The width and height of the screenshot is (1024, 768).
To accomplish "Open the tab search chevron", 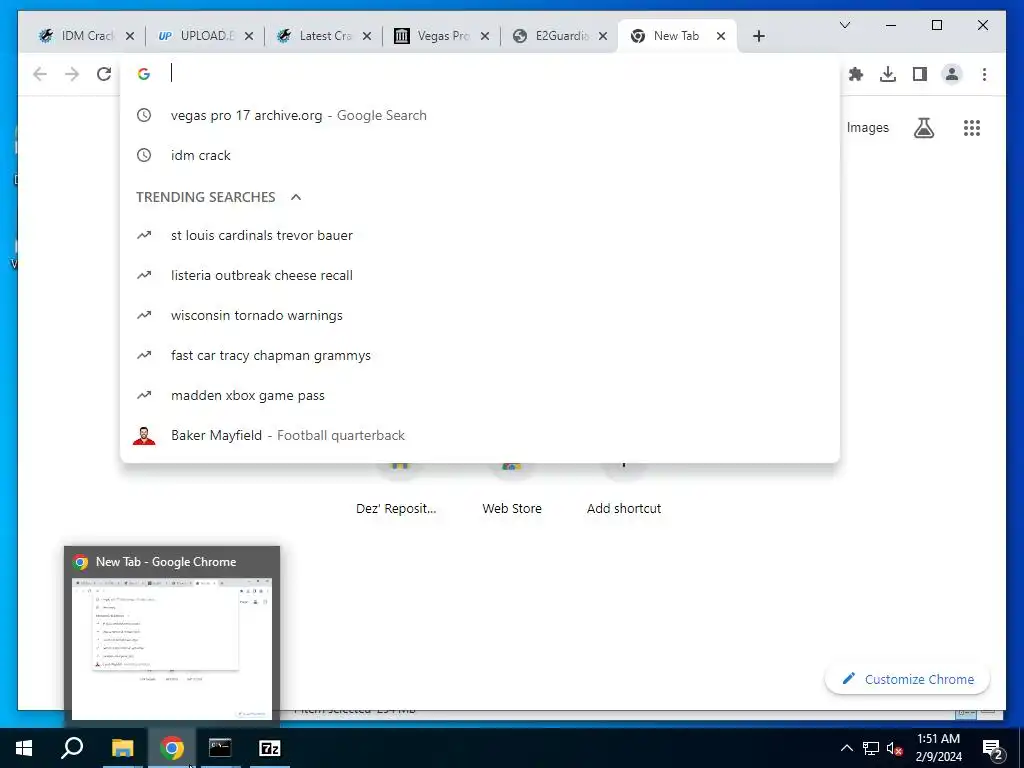I will [844, 25].
